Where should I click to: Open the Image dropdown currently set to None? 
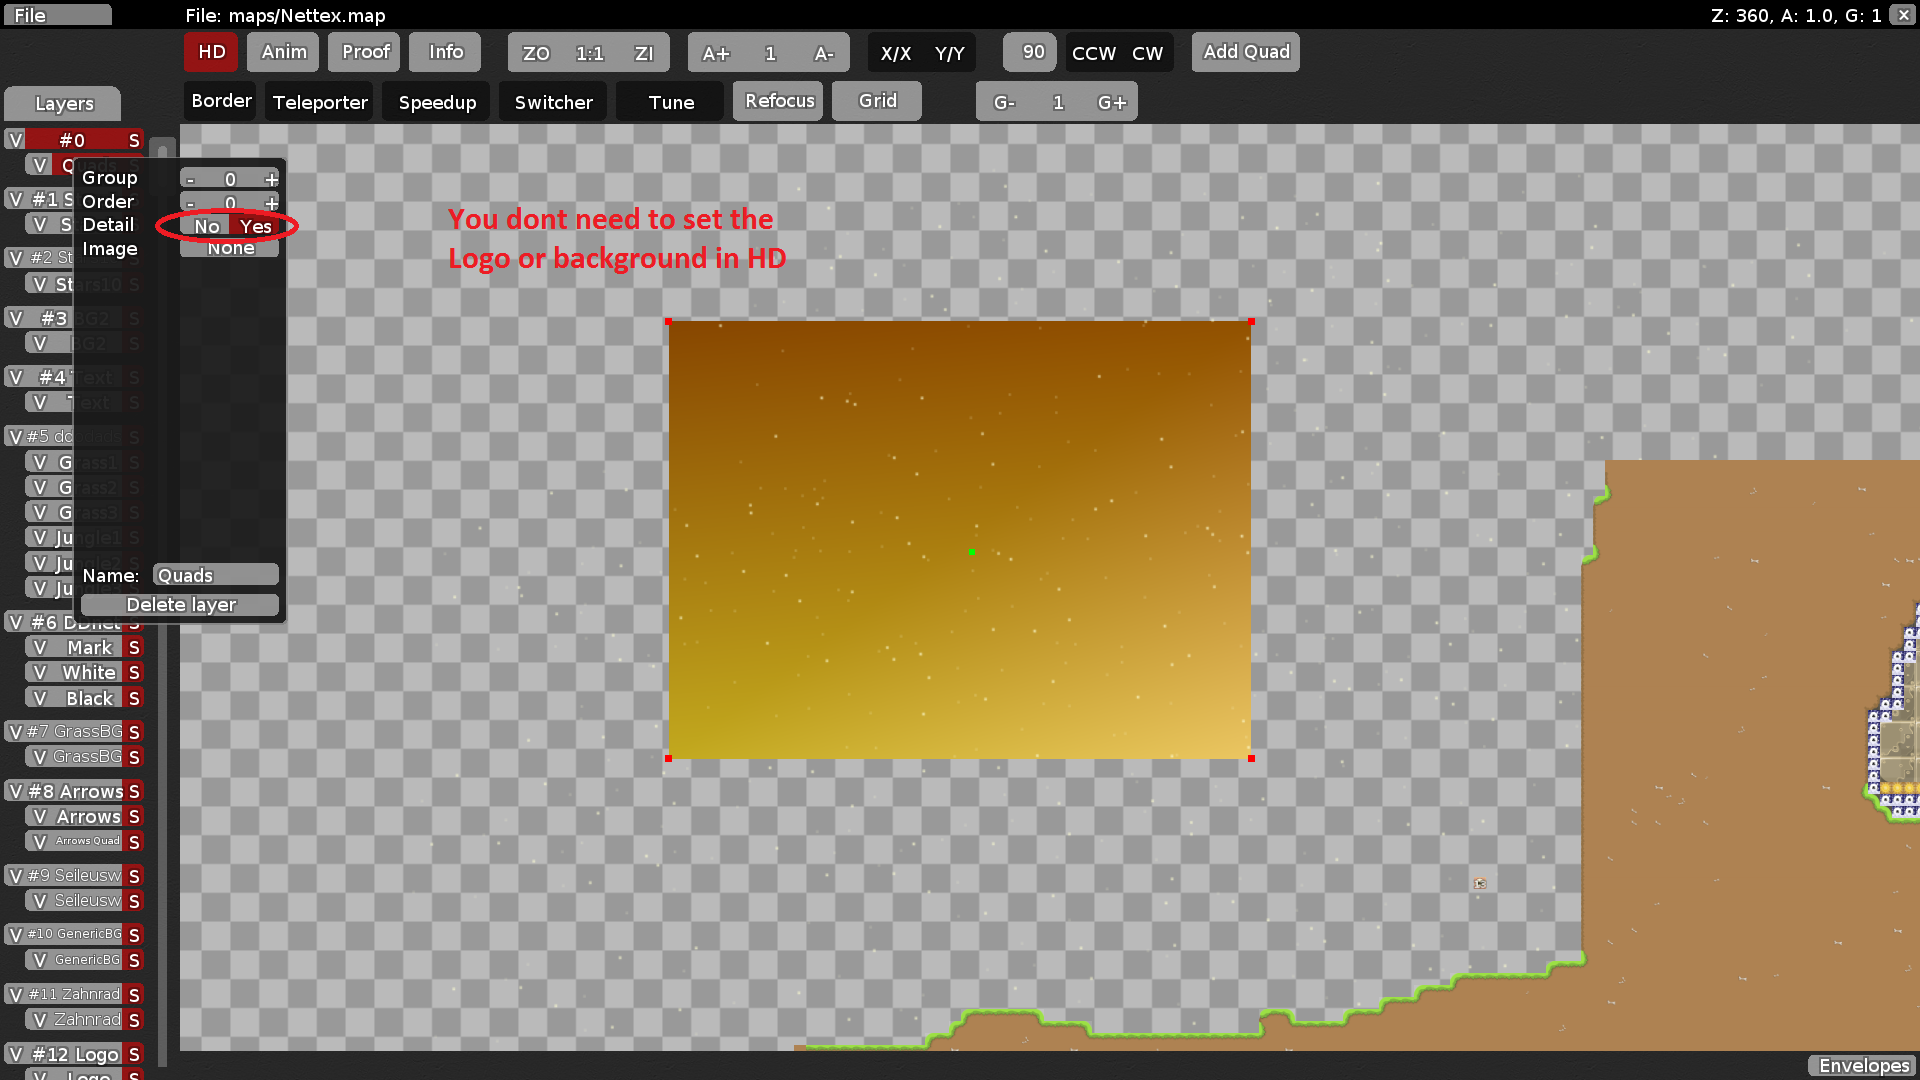point(229,247)
